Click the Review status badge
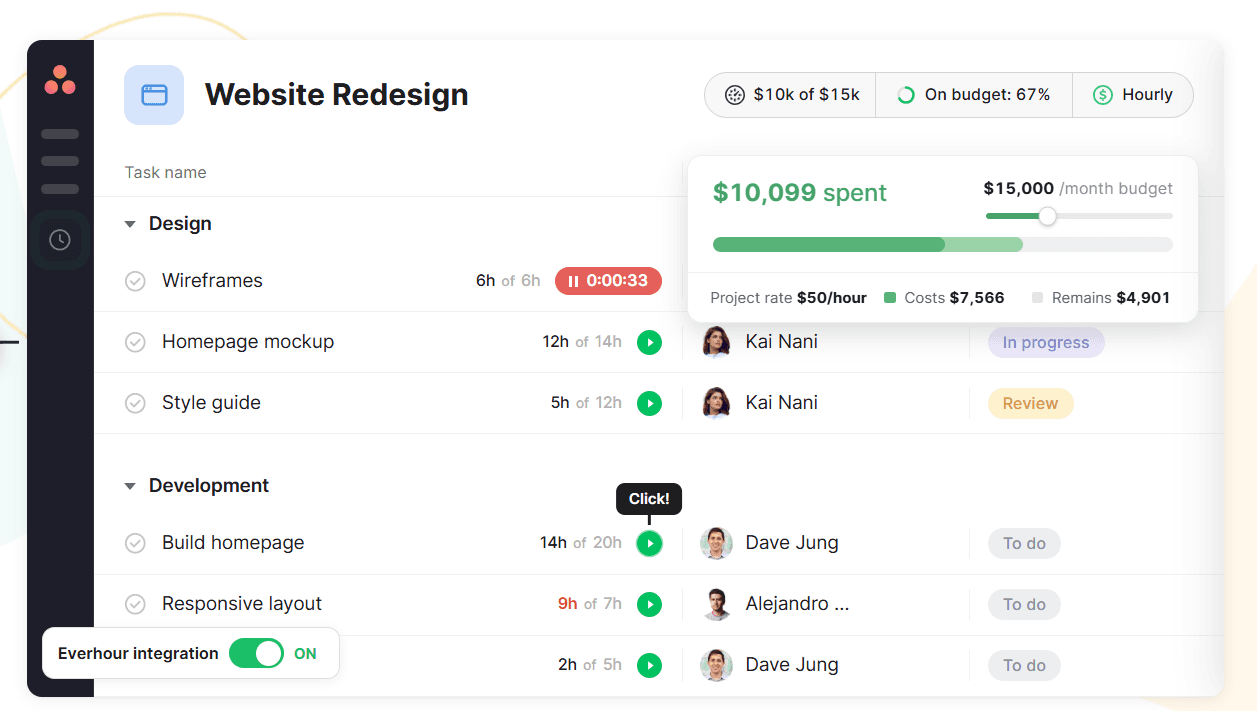This screenshot has width=1257, height=711. click(x=1030, y=403)
